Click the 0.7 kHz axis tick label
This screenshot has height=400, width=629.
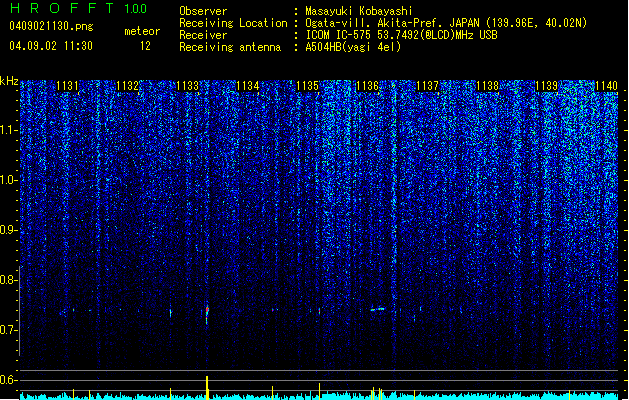coord(9,330)
